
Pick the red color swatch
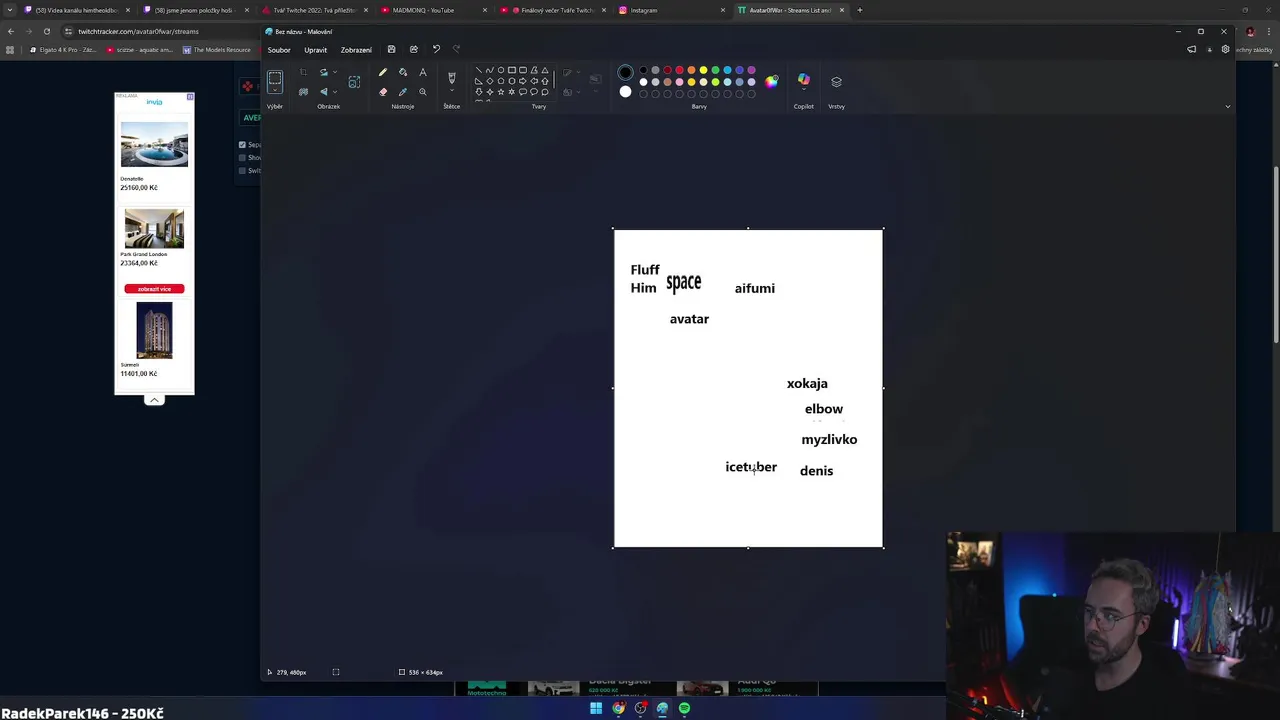click(x=679, y=71)
